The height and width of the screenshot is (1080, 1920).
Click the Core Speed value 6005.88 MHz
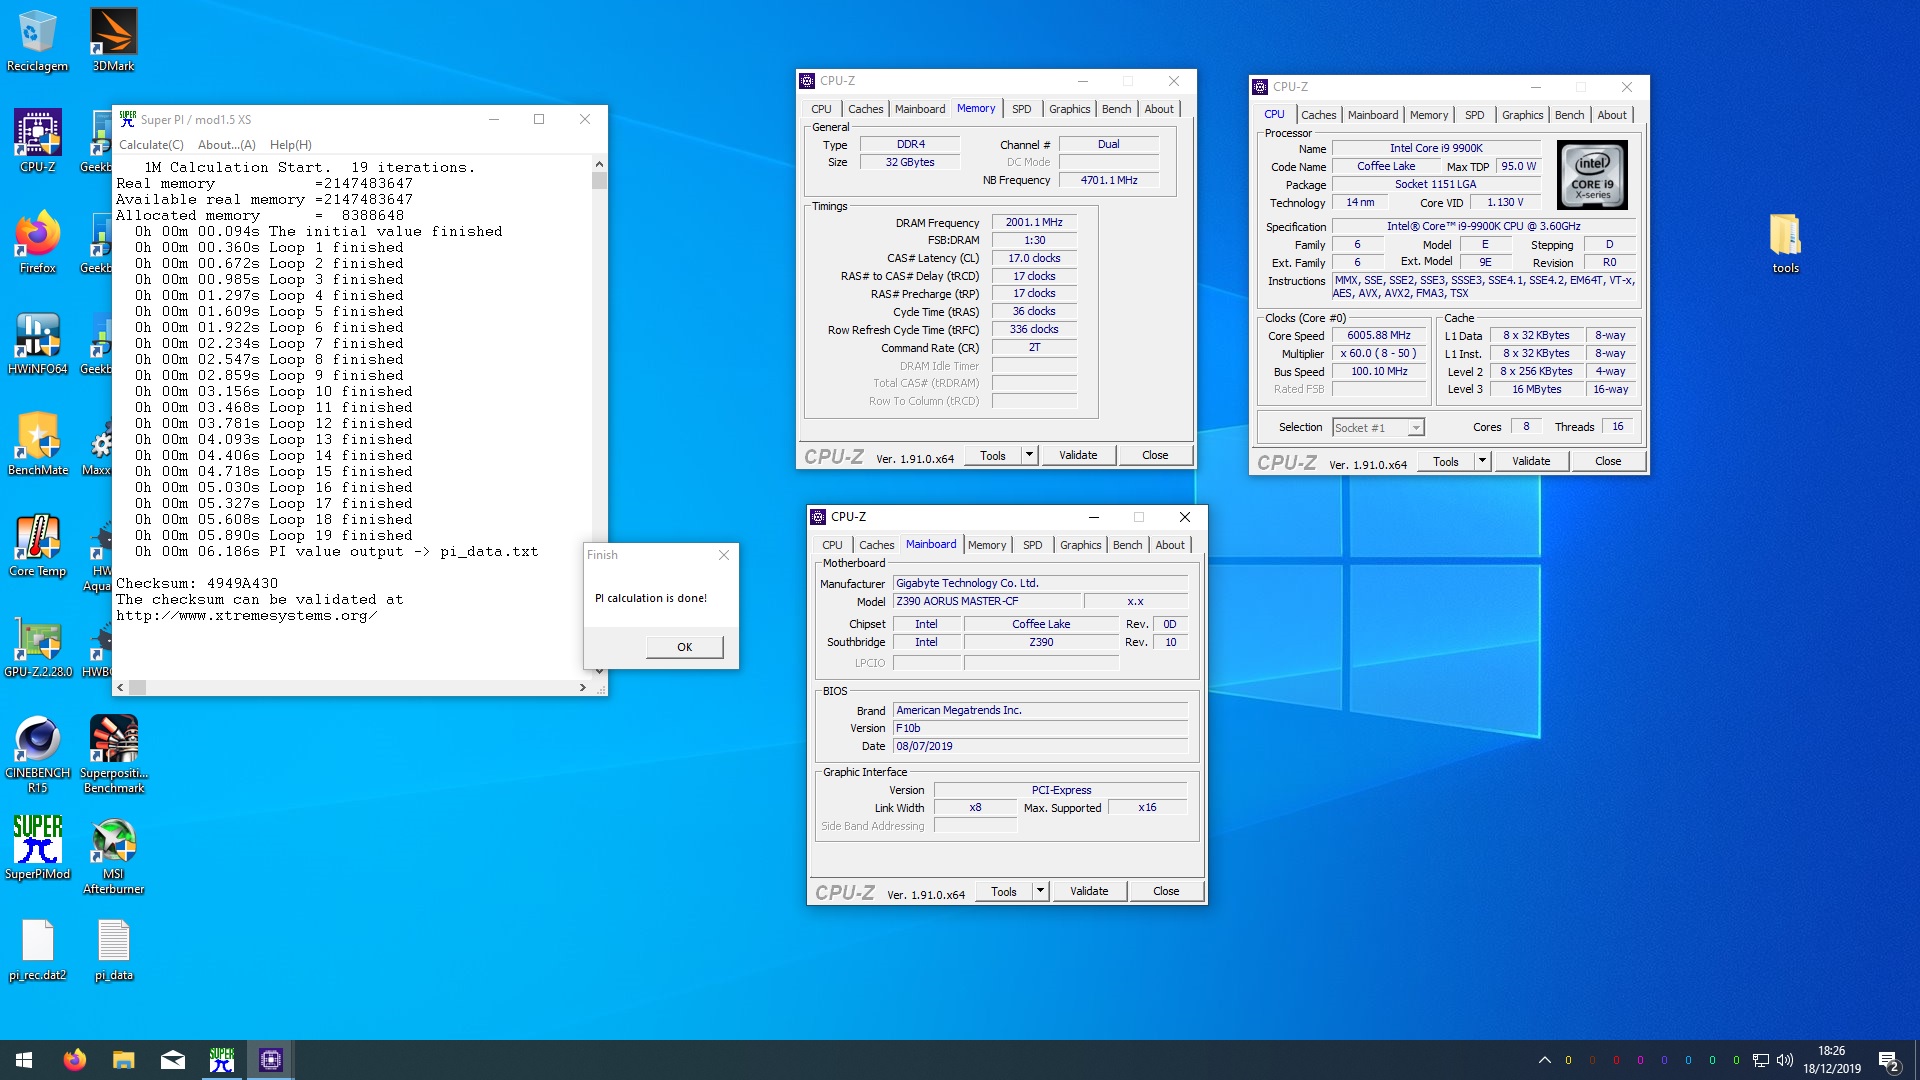(1378, 335)
